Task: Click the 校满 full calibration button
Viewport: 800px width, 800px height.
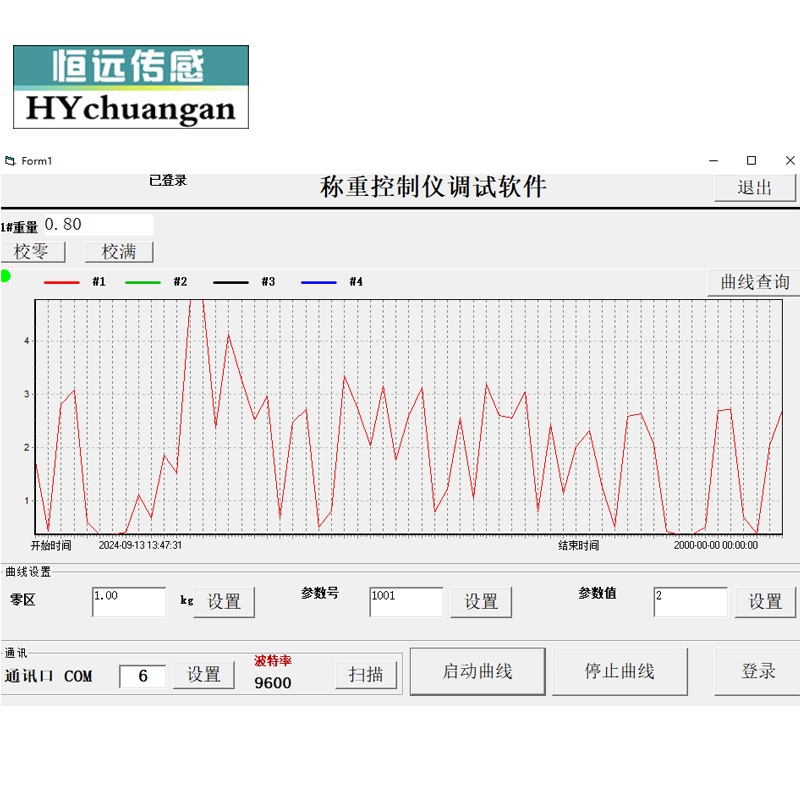Action: [x=119, y=252]
